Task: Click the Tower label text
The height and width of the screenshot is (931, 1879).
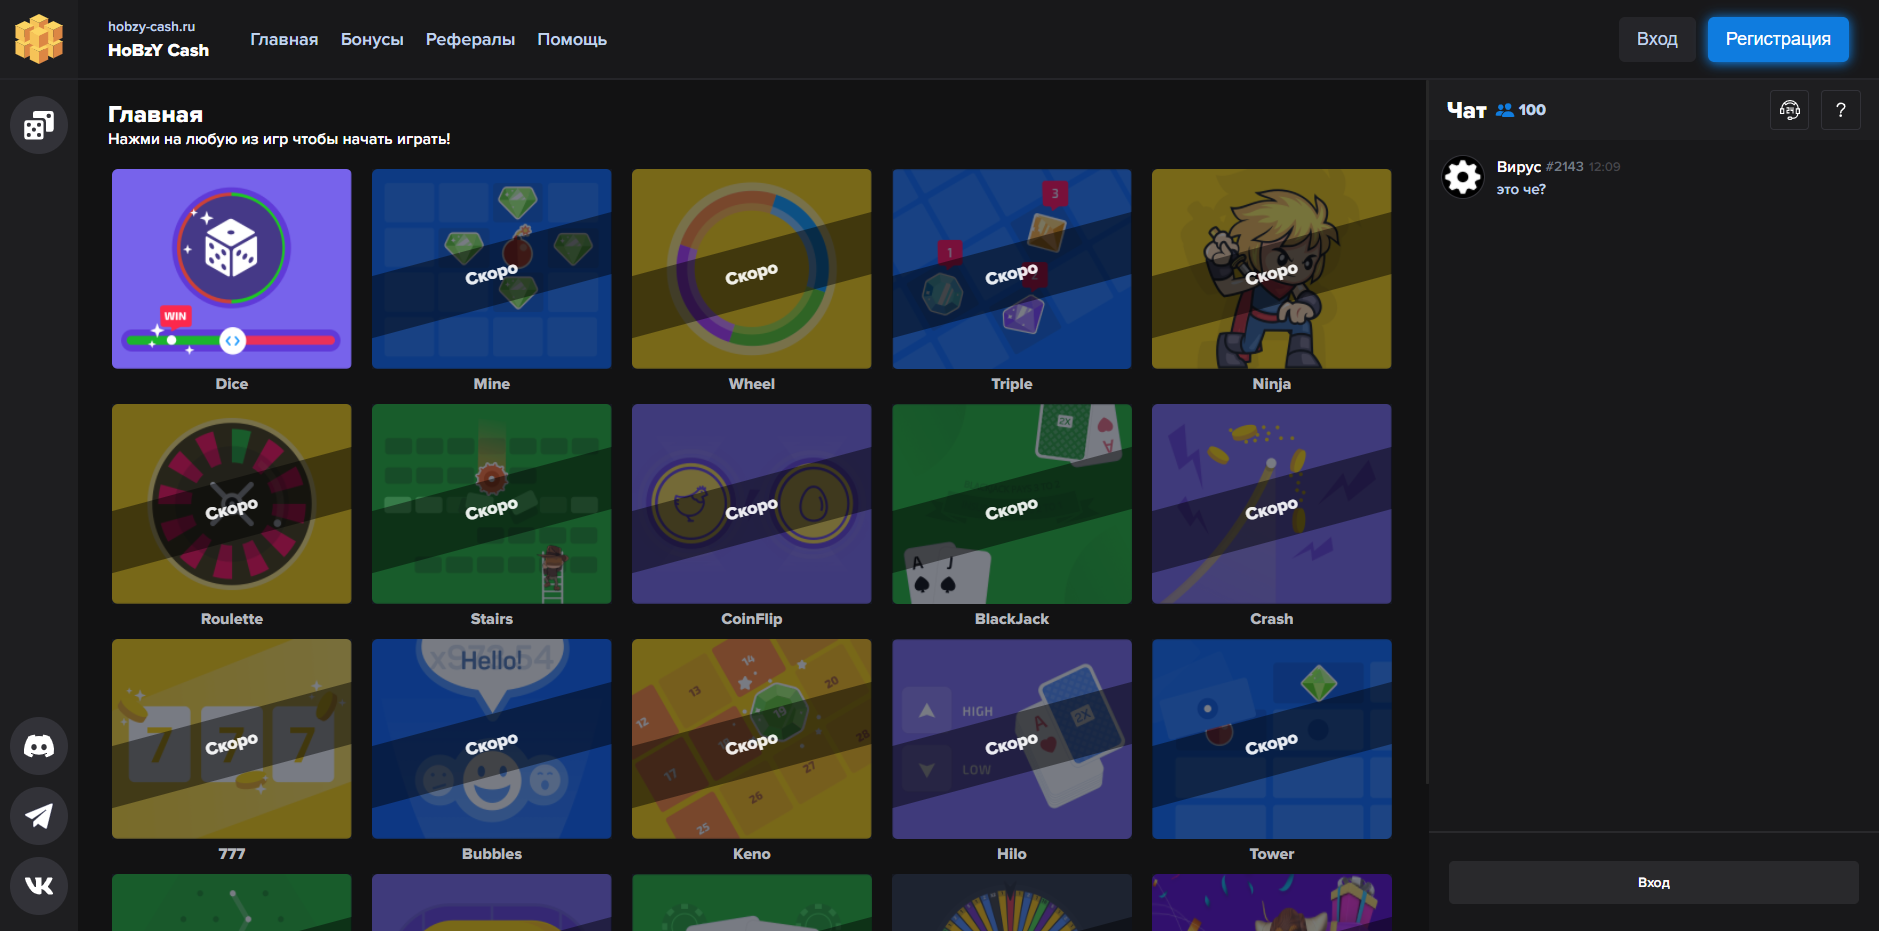Action: pyautogui.click(x=1272, y=854)
